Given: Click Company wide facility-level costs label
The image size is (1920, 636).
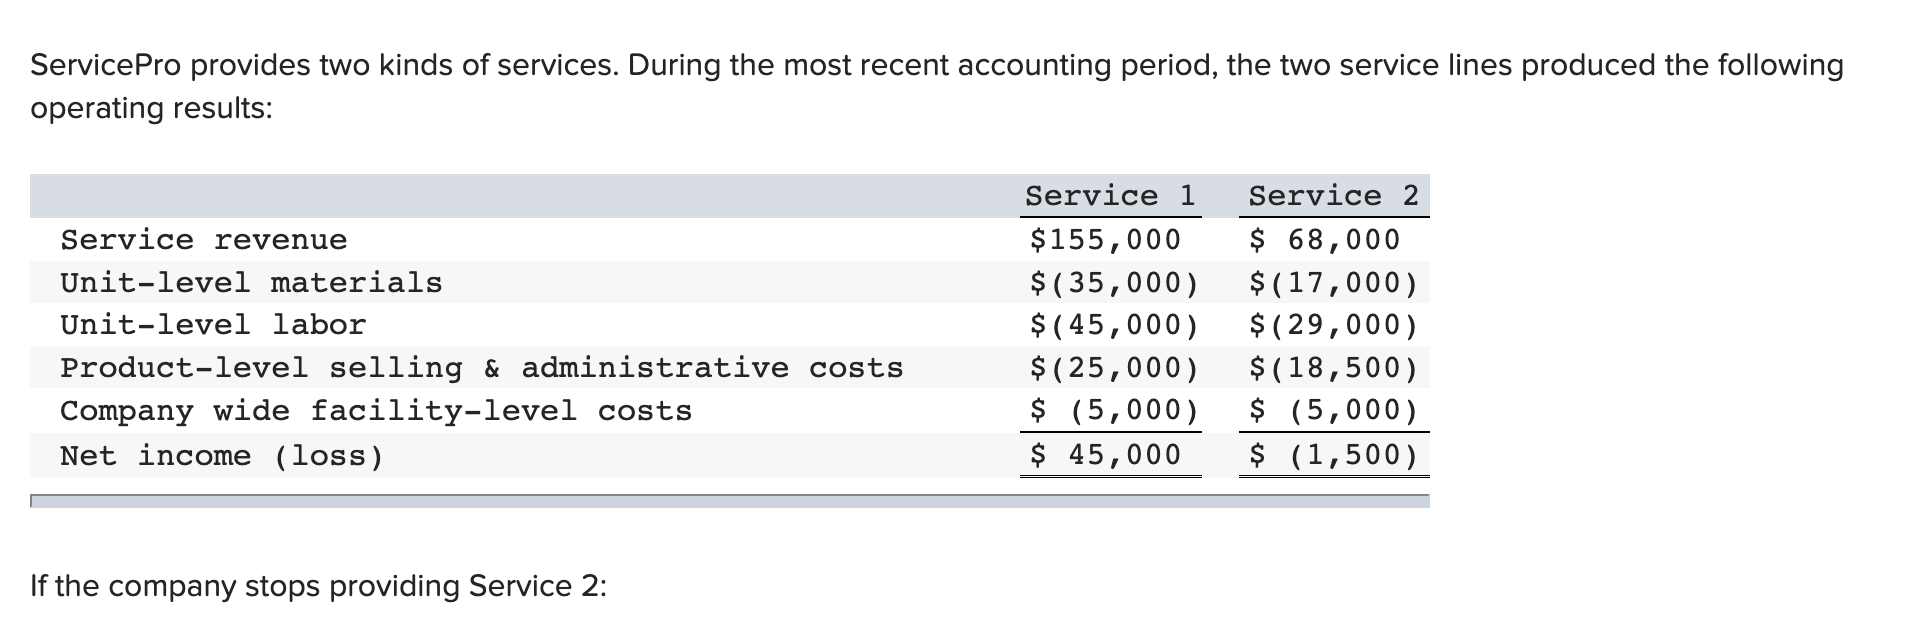Looking at the screenshot, I should pos(376,411).
